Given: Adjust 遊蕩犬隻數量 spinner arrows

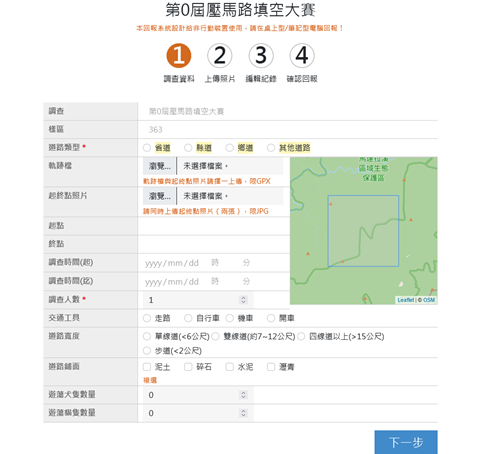Looking at the screenshot, I should click(x=243, y=395).
